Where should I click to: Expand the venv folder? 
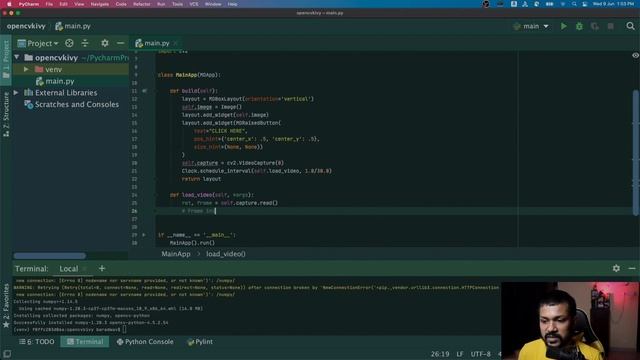pos(27,69)
